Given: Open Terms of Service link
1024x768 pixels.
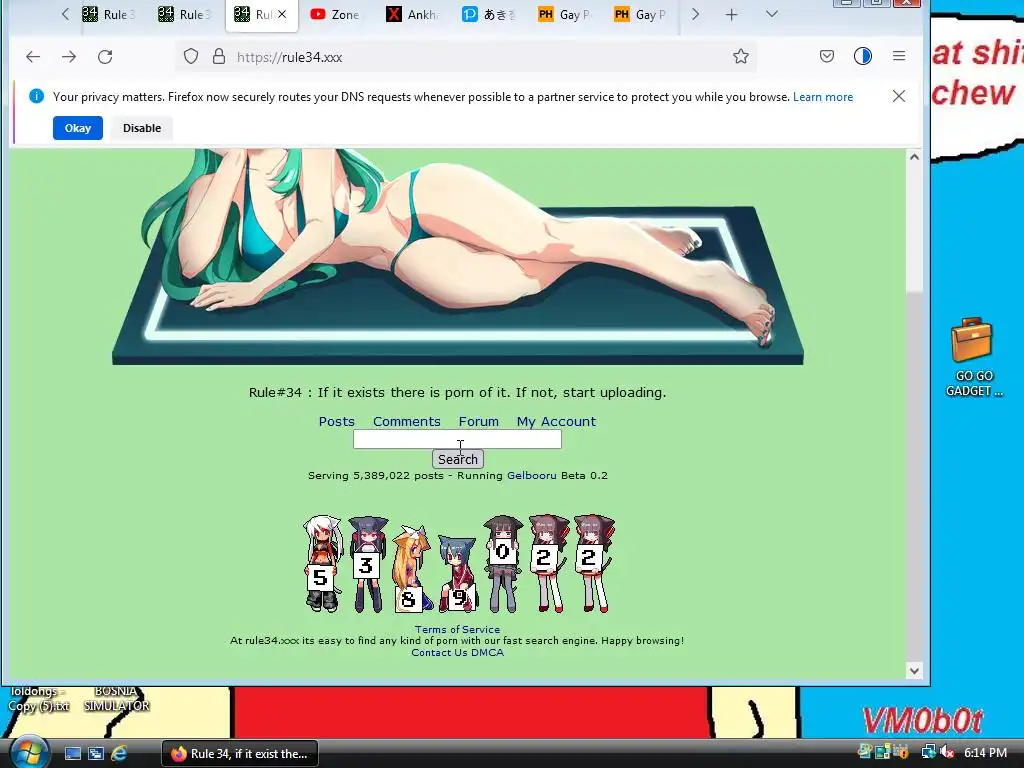Looking at the screenshot, I should 457,630.
